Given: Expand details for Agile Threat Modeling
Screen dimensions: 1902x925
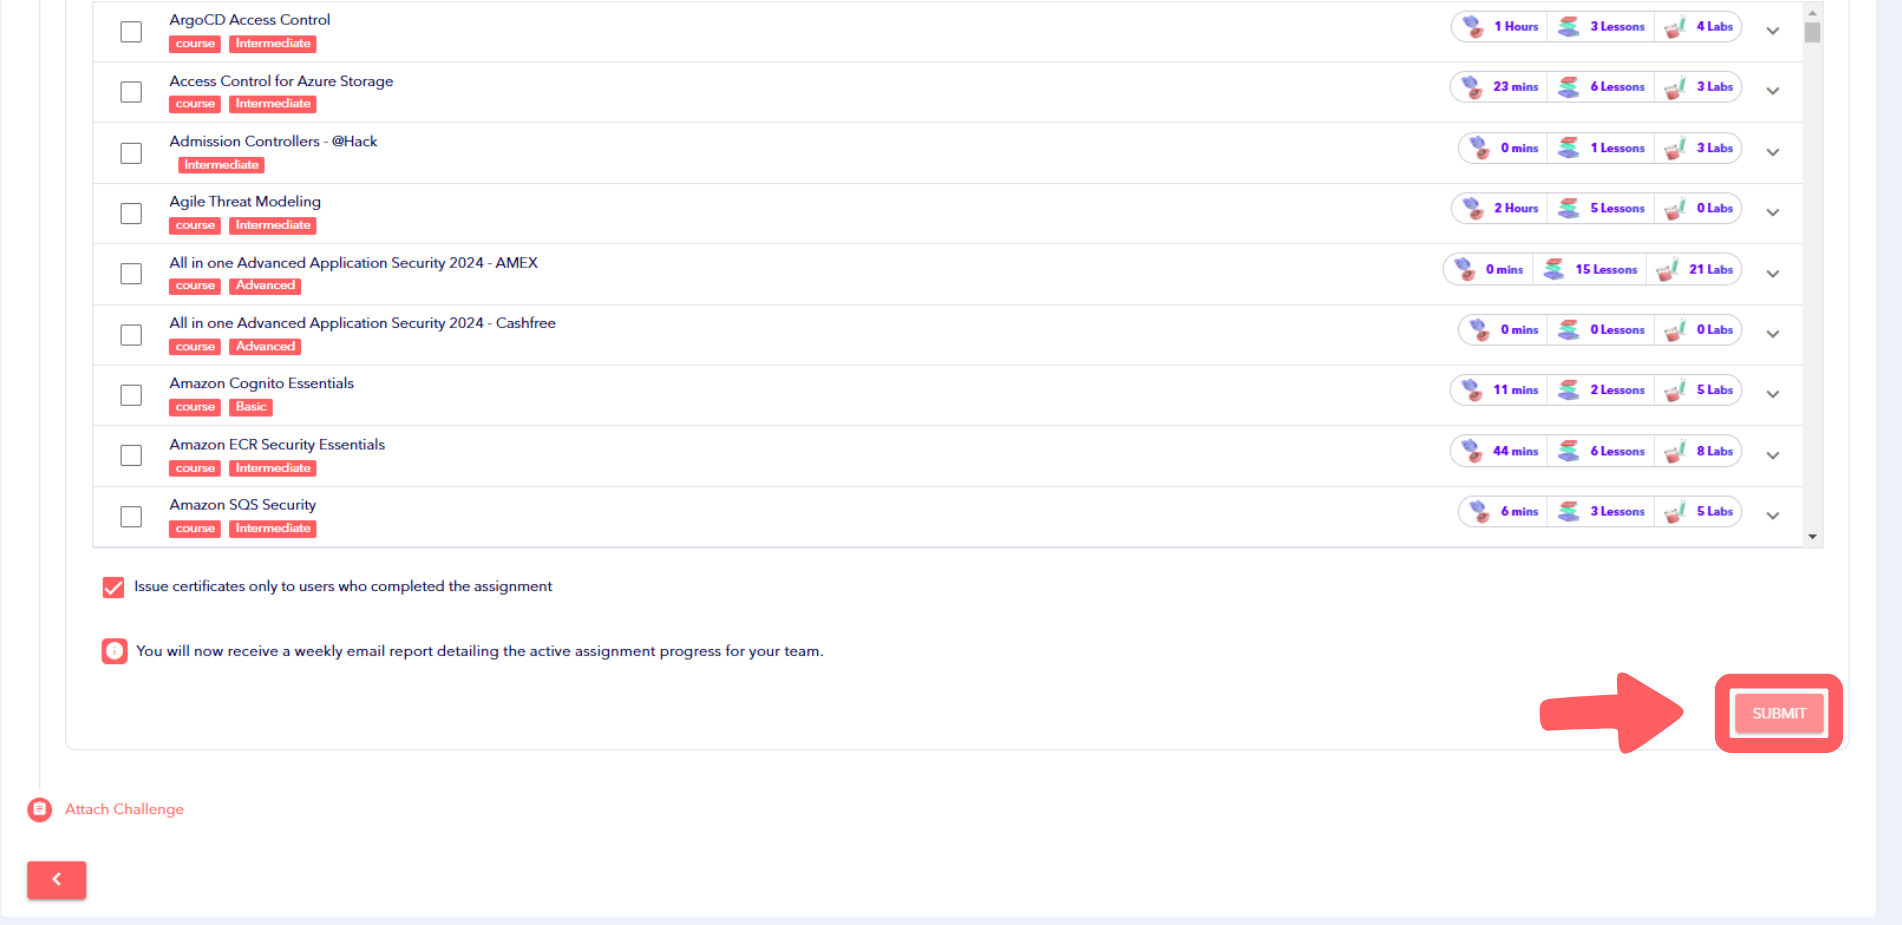Looking at the screenshot, I should coord(1772,212).
